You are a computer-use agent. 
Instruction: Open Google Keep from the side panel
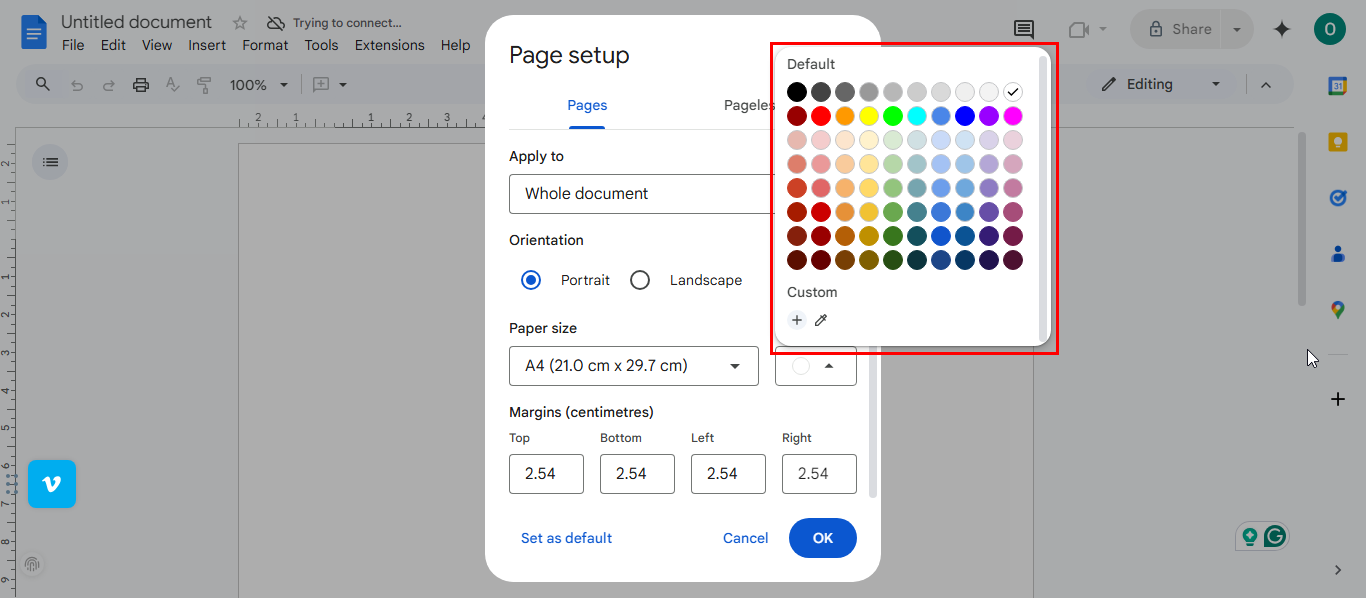(1337, 141)
